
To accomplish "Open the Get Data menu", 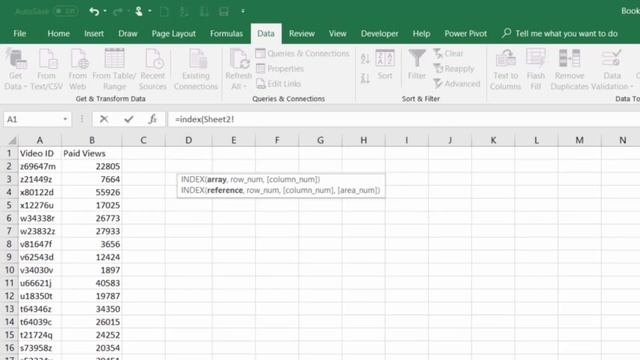I will click(x=16, y=69).
